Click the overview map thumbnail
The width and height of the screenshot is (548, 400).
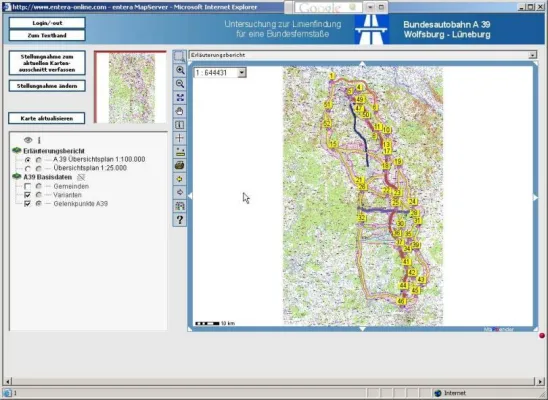130,87
